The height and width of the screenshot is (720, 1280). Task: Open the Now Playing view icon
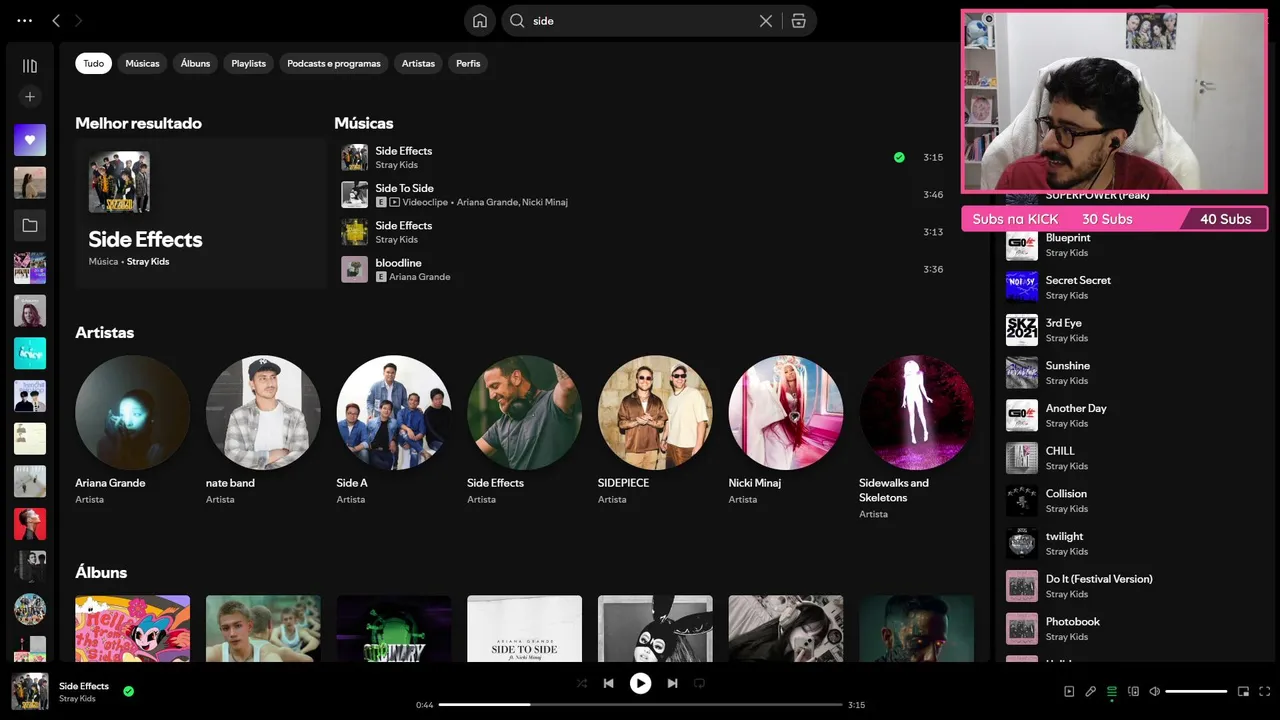point(1069,691)
